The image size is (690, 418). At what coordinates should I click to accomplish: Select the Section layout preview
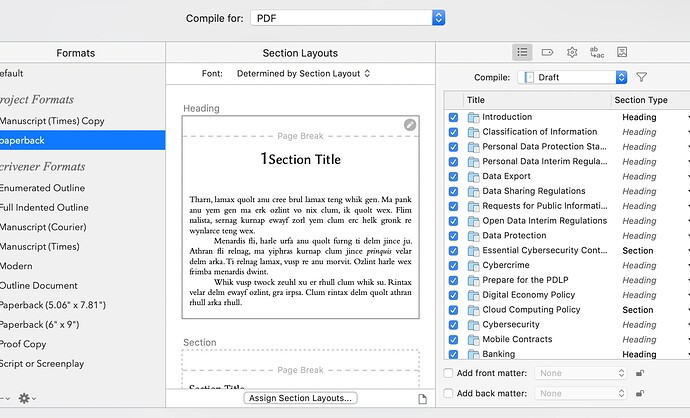(301, 369)
